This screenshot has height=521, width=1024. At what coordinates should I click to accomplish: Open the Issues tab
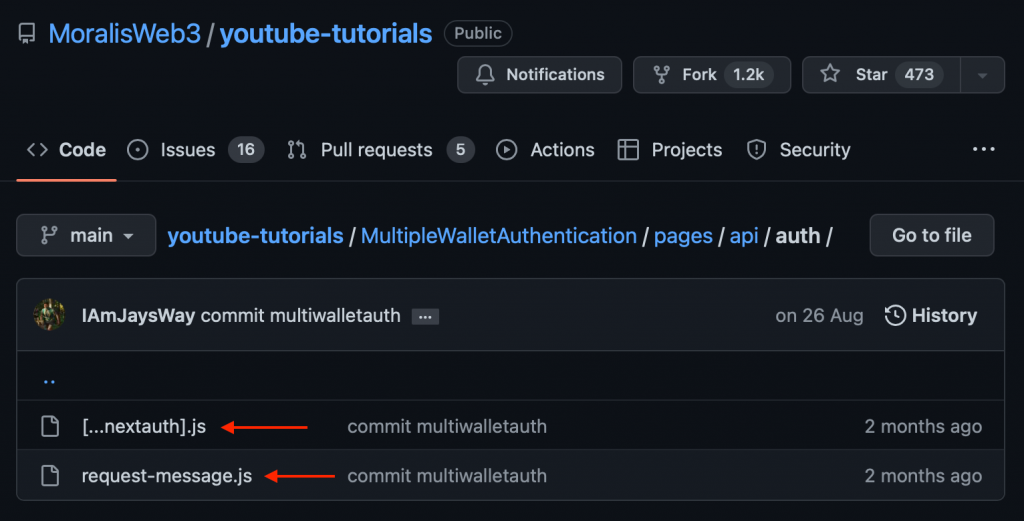point(195,150)
